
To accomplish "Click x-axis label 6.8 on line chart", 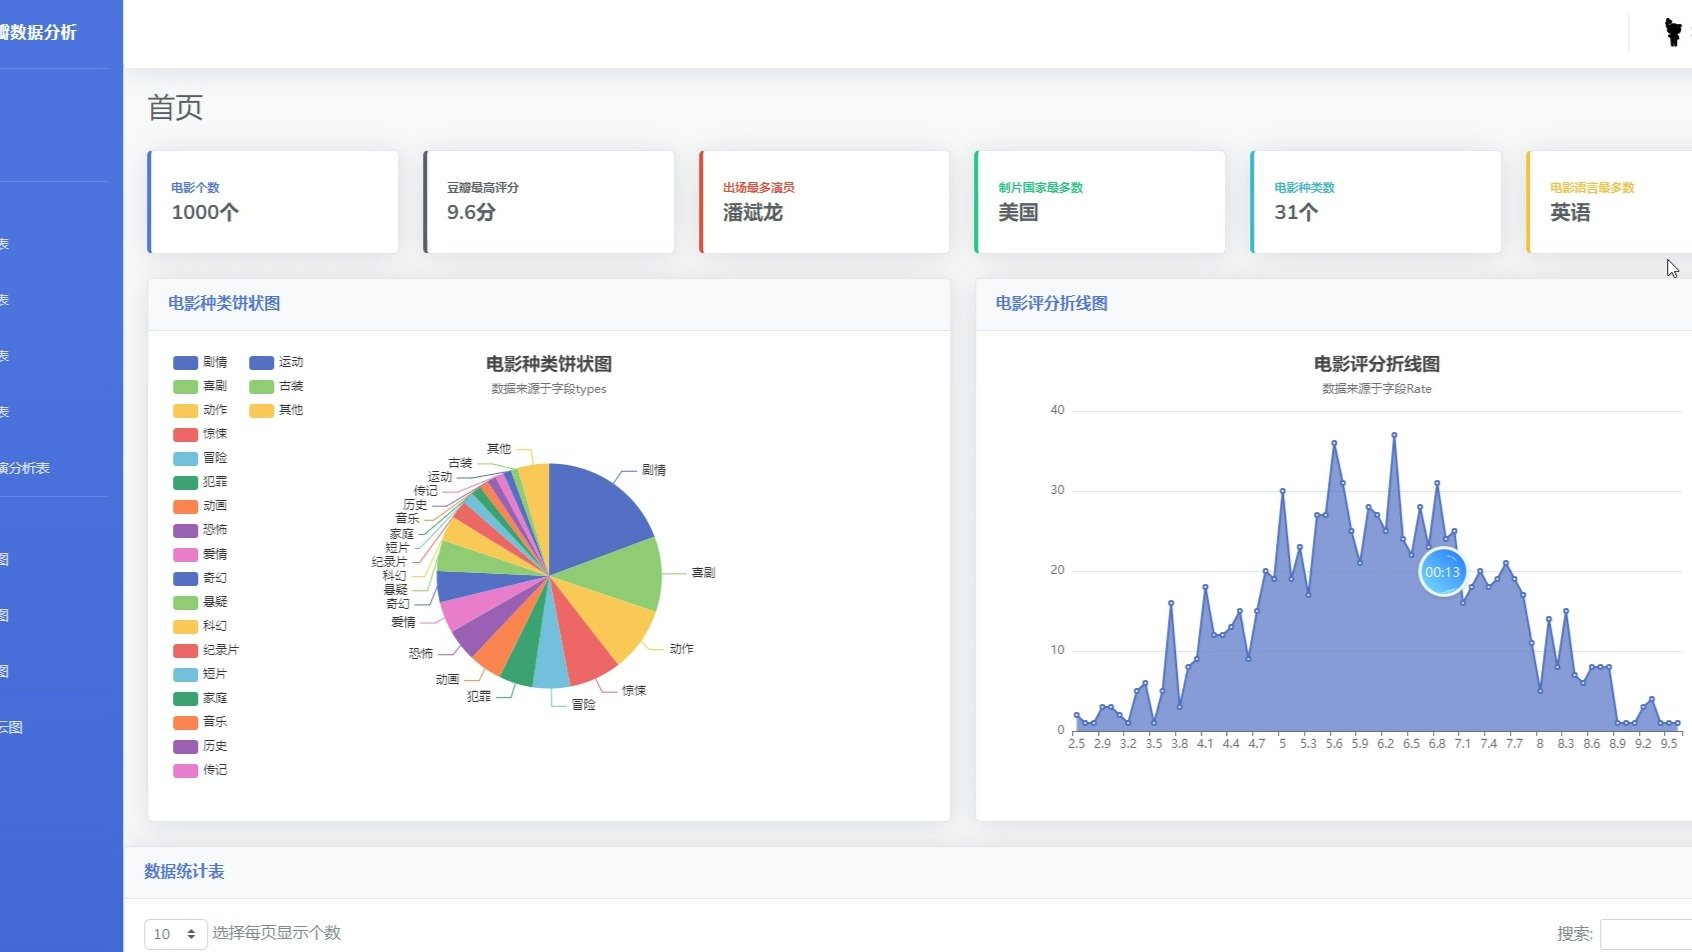I will tap(1437, 743).
